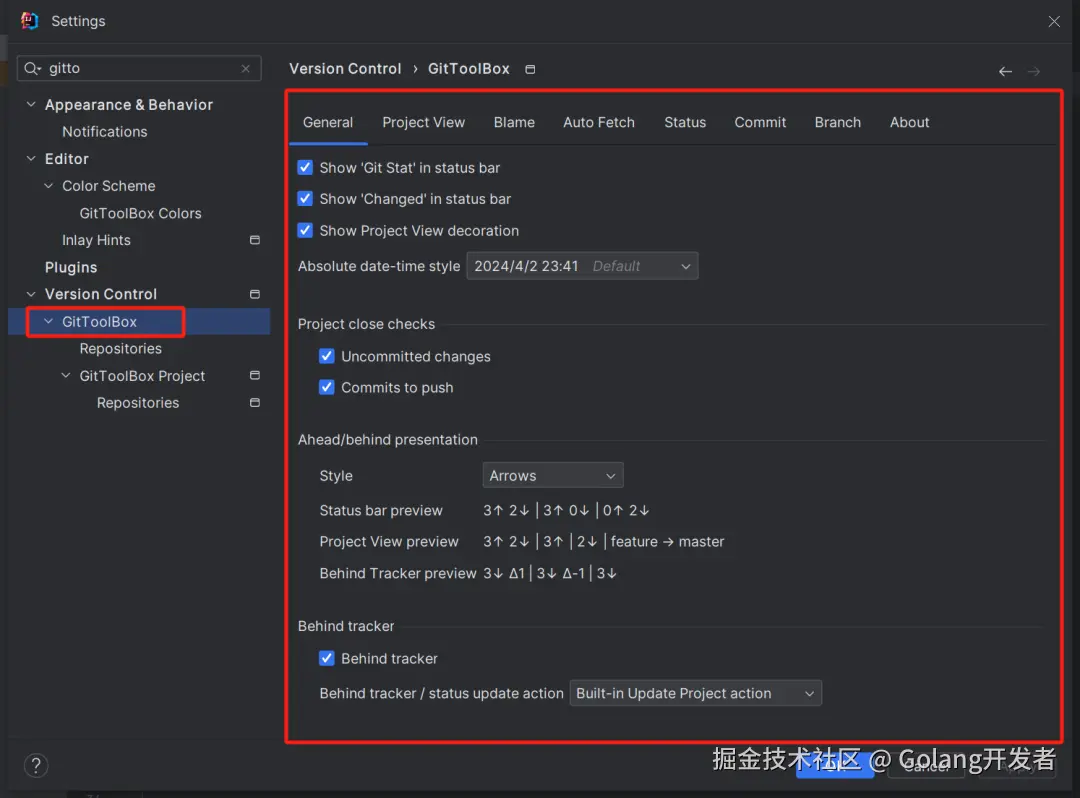The image size is (1080, 798).
Task: Click the 'Project close checks' heading
Action: pos(366,324)
